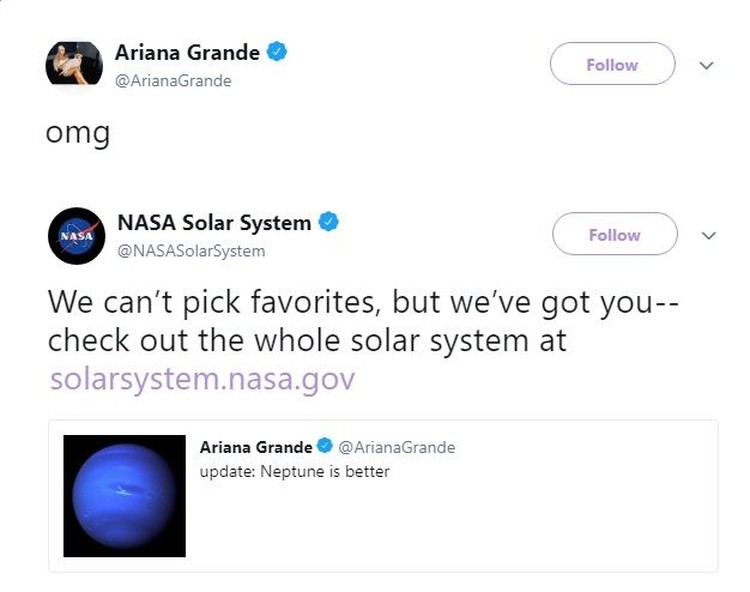Click NASA Solar System logo avatar
The height and width of the screenshot is (592, 750).
[77, 236]
